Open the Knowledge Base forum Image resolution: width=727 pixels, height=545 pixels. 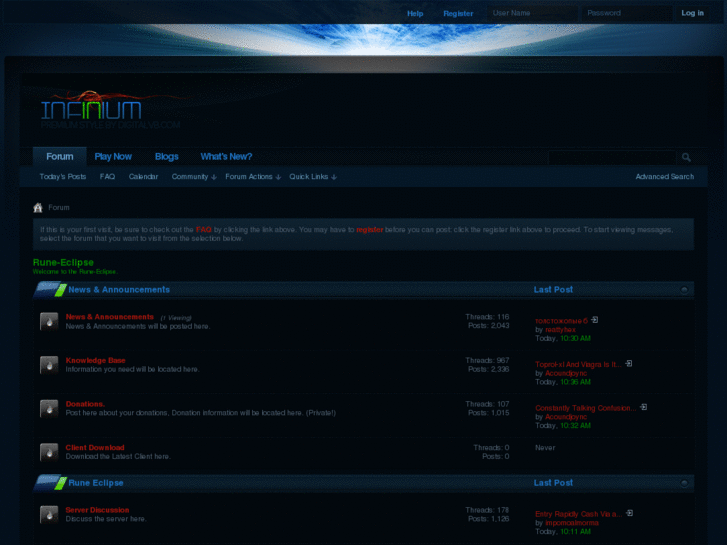(x=96, y=360)
